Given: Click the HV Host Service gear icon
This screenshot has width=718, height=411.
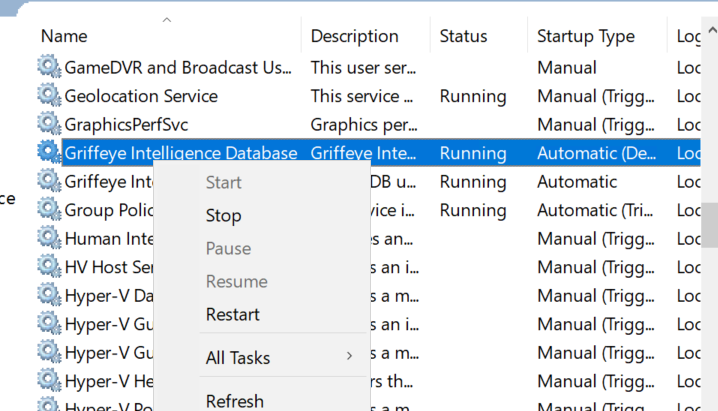Looking at the screenshot, I should pos(49,268).
